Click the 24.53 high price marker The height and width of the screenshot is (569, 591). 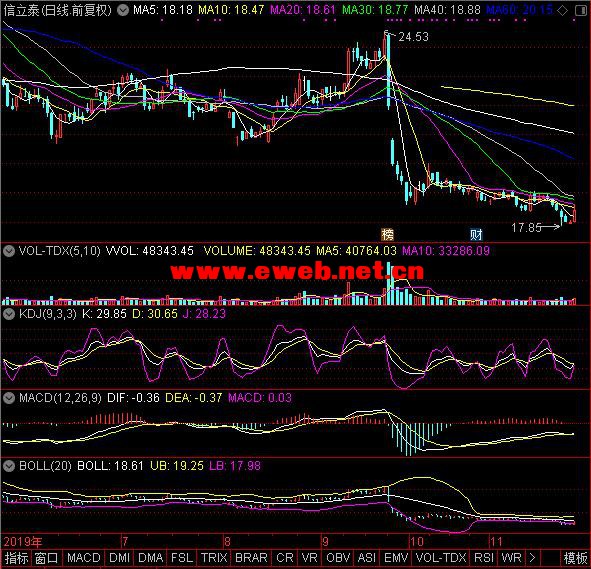[413, 37]
